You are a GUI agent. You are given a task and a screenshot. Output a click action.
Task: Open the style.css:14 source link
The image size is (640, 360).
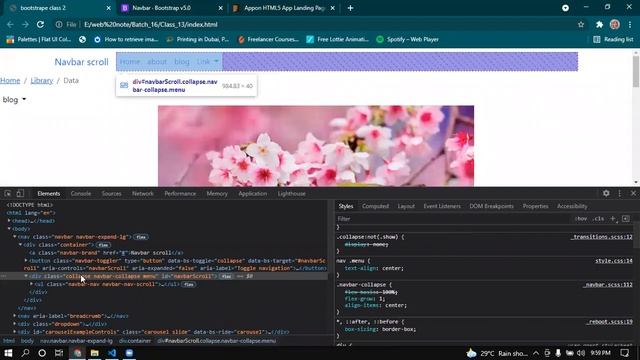click(x=613, y=260)
